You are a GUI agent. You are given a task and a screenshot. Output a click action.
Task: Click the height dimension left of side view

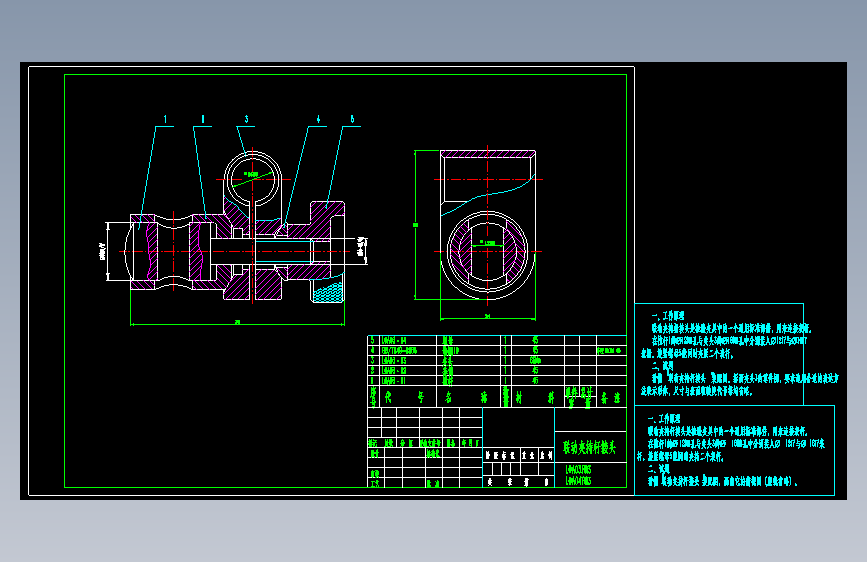(x=416, y=225)
